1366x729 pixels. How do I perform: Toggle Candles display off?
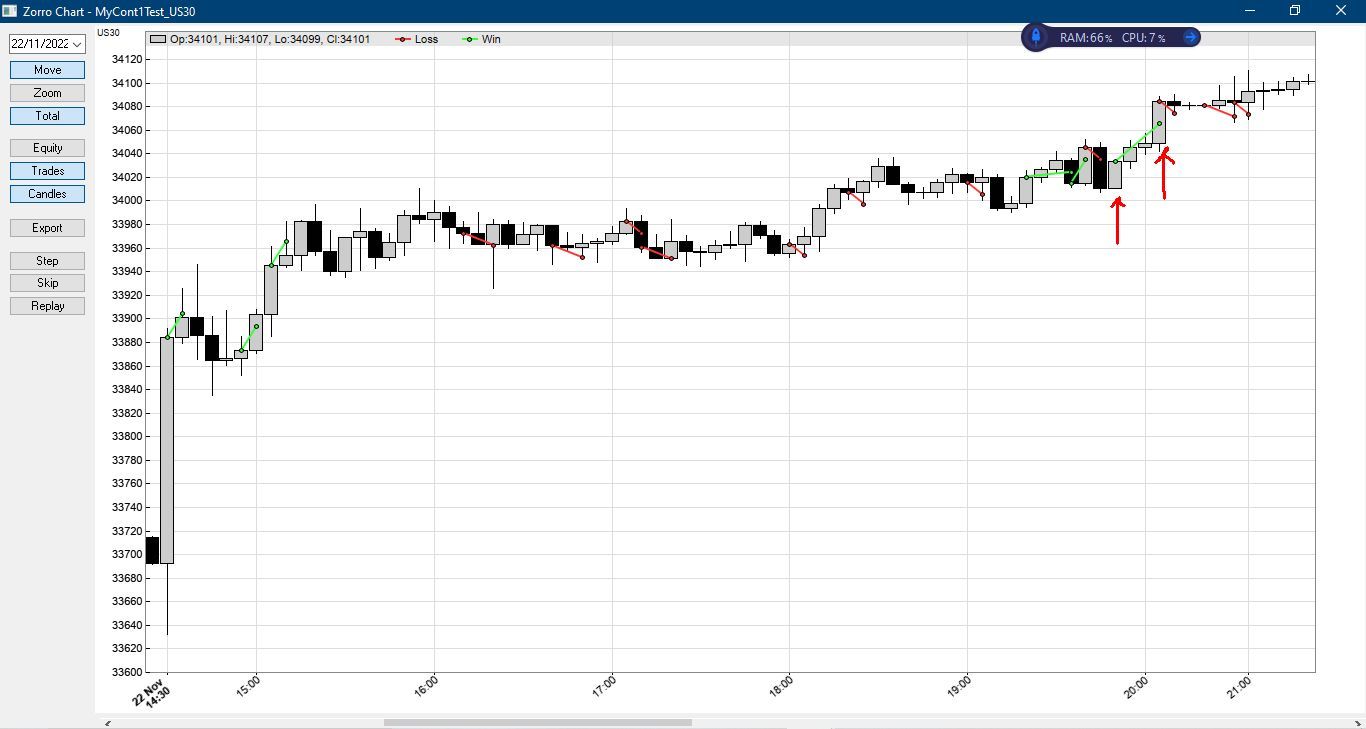[x=47, y=194]
